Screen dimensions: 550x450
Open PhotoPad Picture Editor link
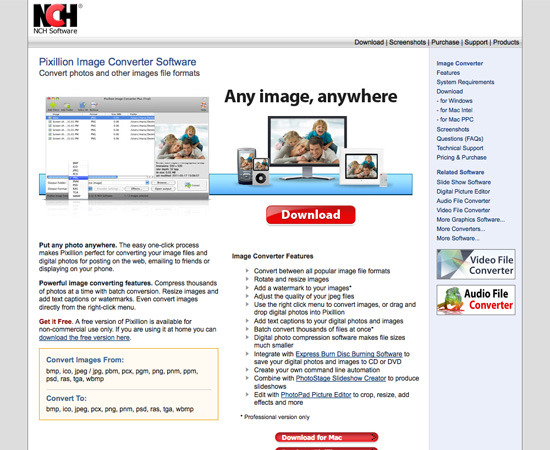click(x=316, y=395)
